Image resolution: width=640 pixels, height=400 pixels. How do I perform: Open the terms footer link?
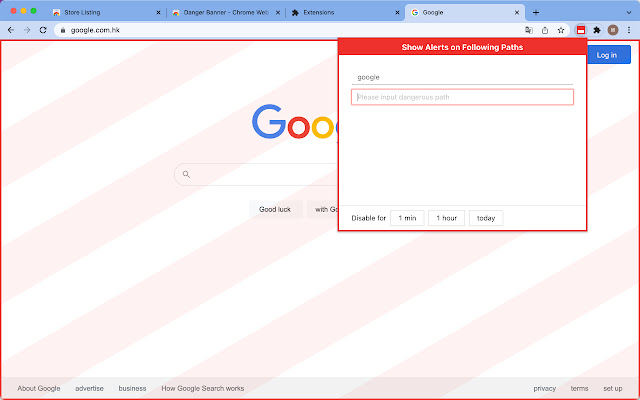[x=579, y=388]
